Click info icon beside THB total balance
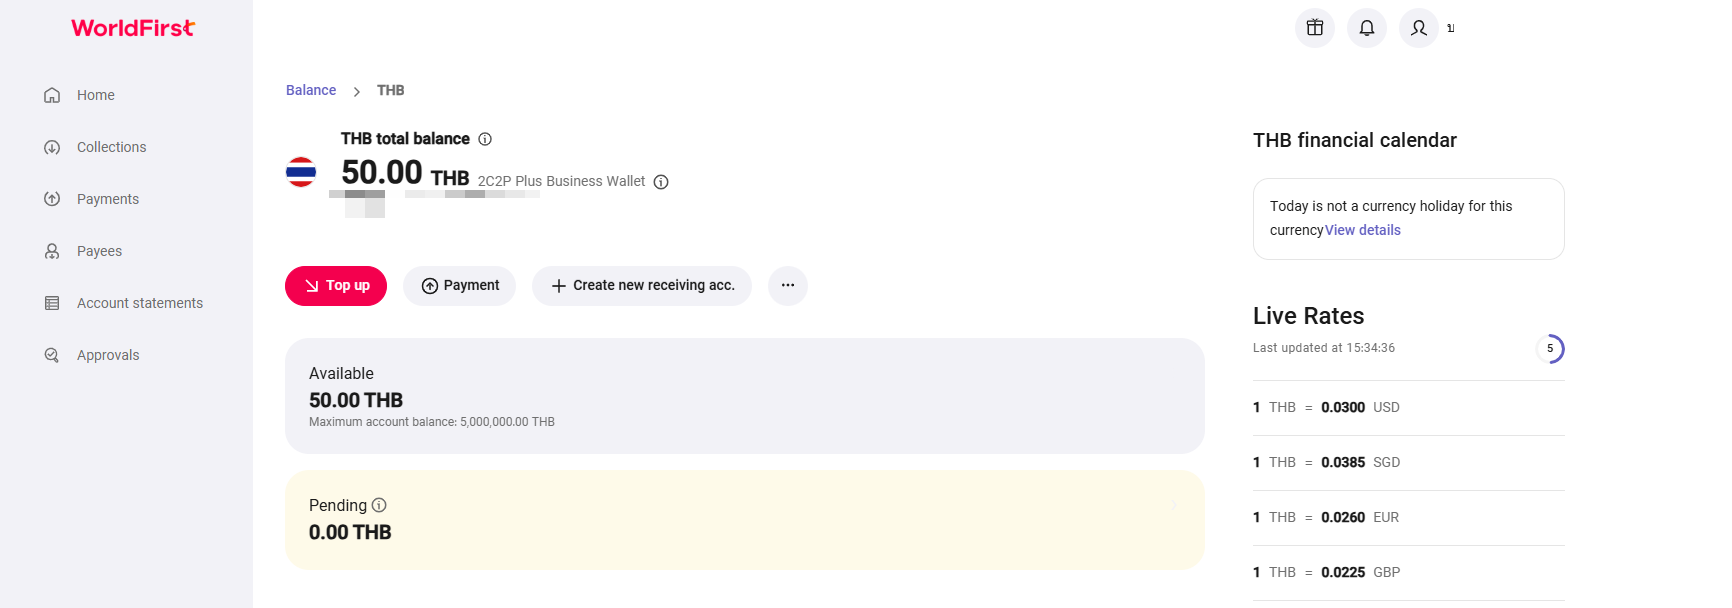This screenshot has width=1732, height=608. coord(485,139)
